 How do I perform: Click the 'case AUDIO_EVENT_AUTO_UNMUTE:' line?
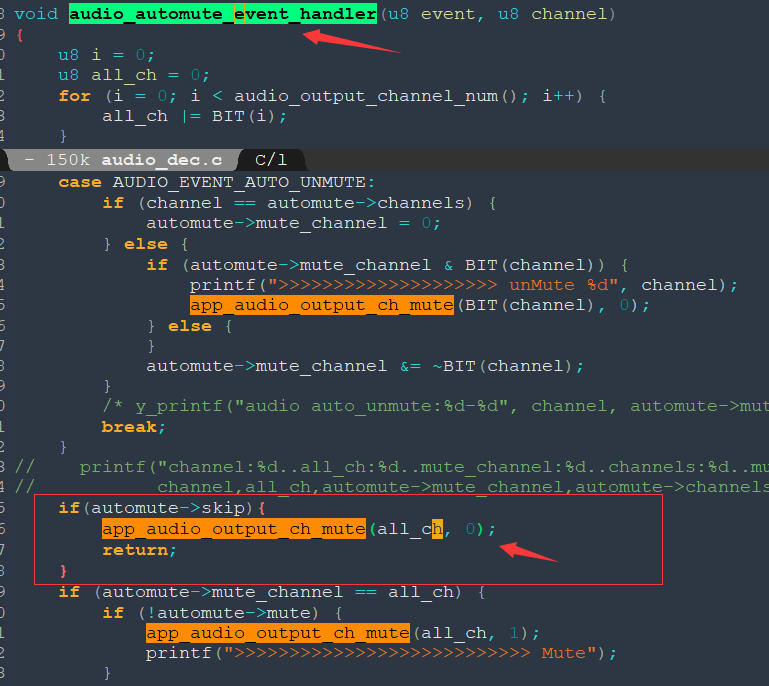(217, 182)
